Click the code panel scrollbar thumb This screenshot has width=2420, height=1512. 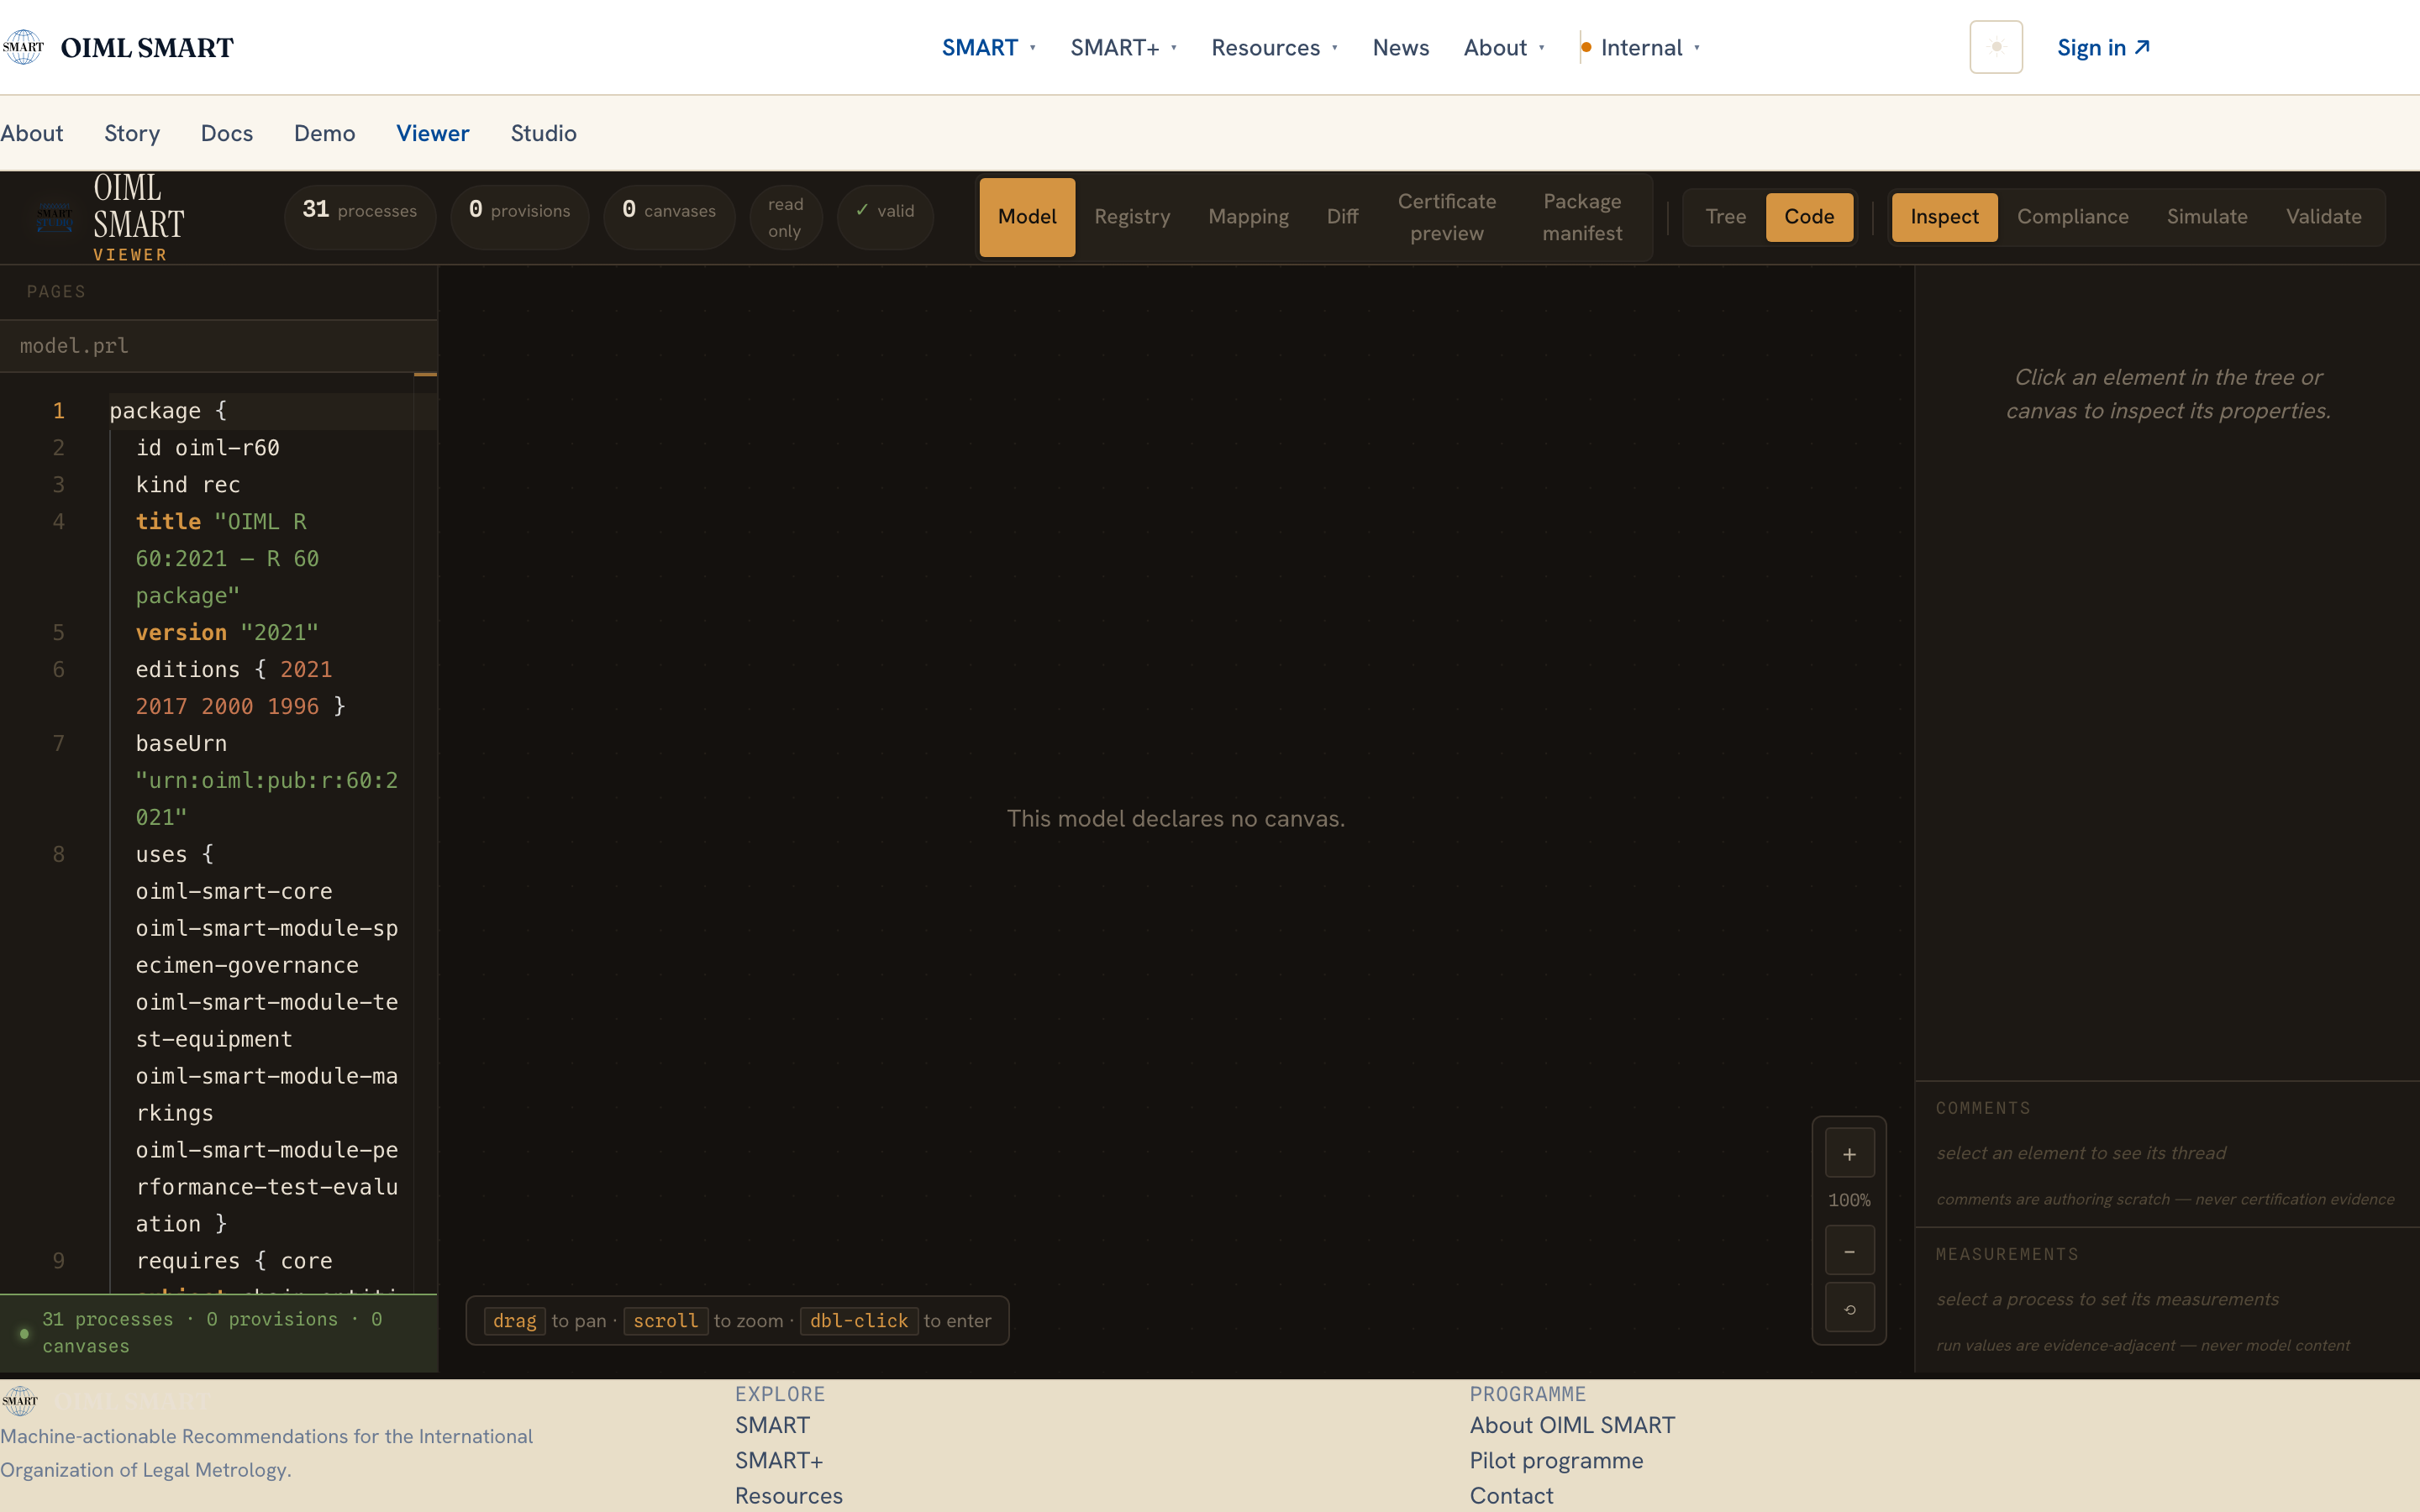(425, 374)
